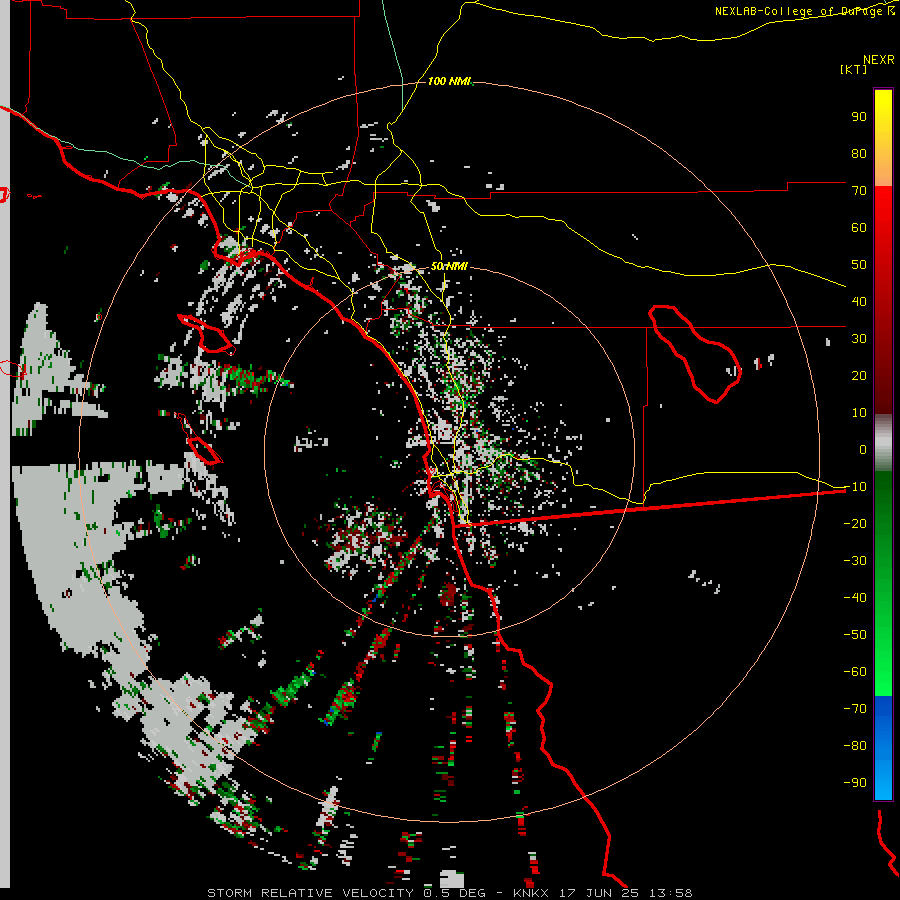Click the 50 label on the velocity scale
900x900 pixels.
click(859, 265)
